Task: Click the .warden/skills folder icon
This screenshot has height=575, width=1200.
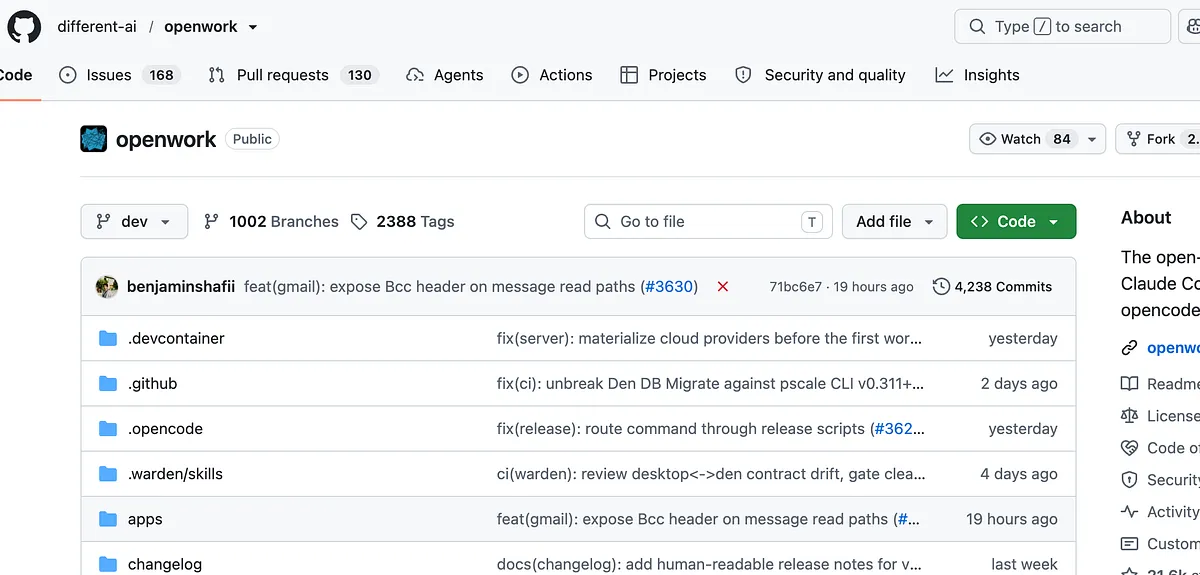Action: (x=108, y=474)
